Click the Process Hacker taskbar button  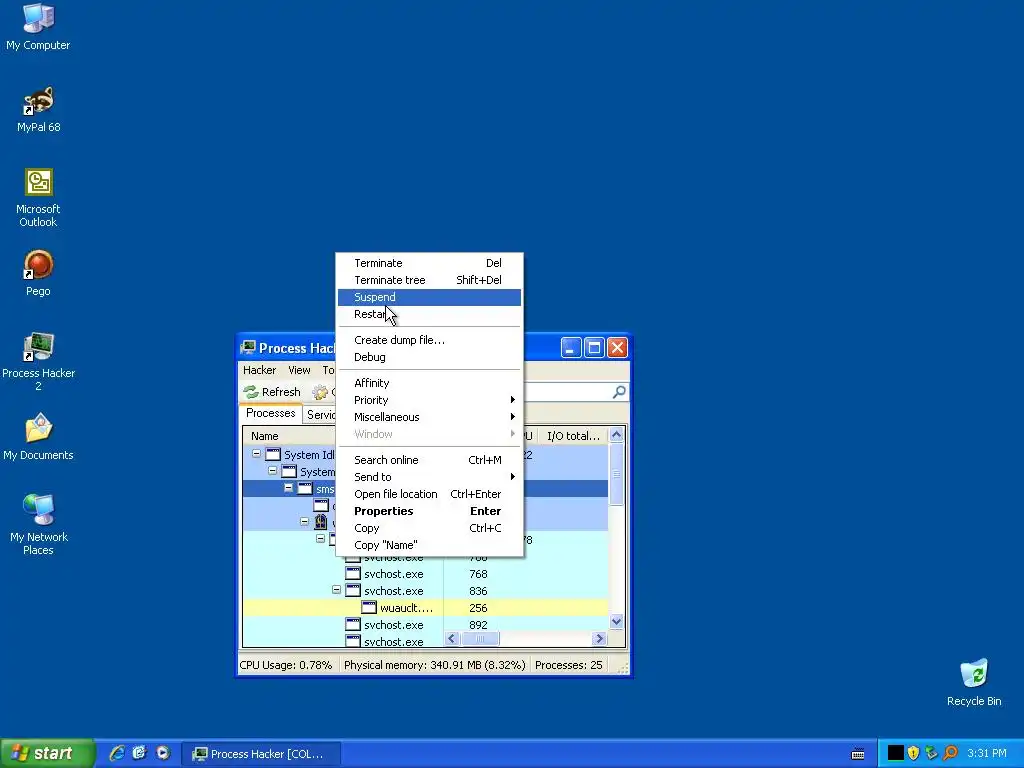pos(260,754)
